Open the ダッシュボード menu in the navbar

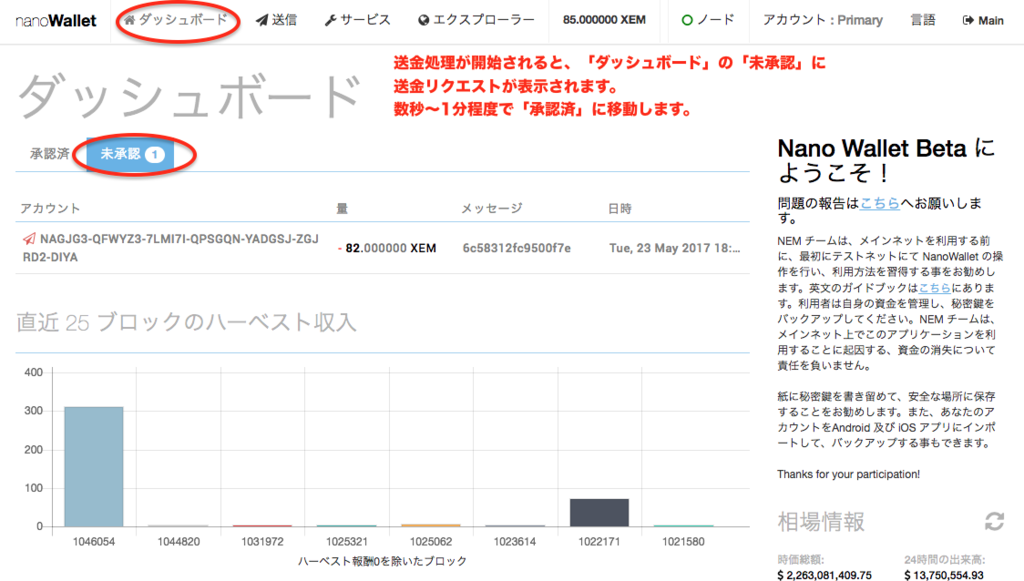click(176, 20)
